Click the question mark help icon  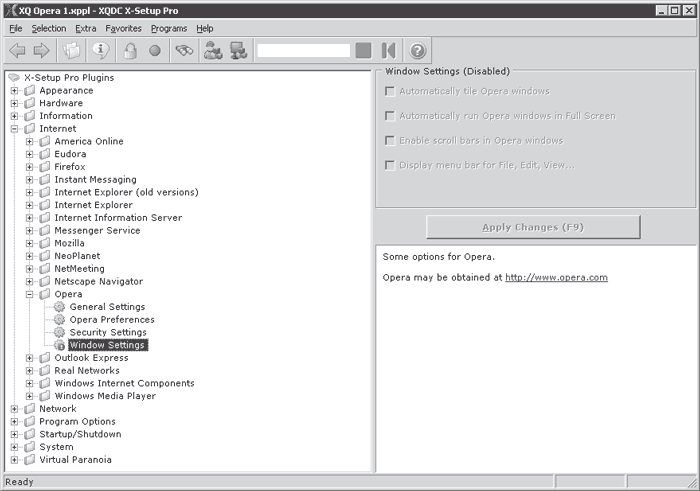(418, 50)
